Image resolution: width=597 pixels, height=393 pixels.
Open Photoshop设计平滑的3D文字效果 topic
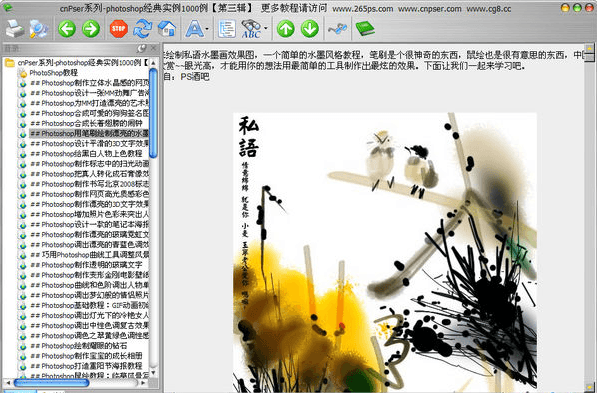tap(89, 144)
